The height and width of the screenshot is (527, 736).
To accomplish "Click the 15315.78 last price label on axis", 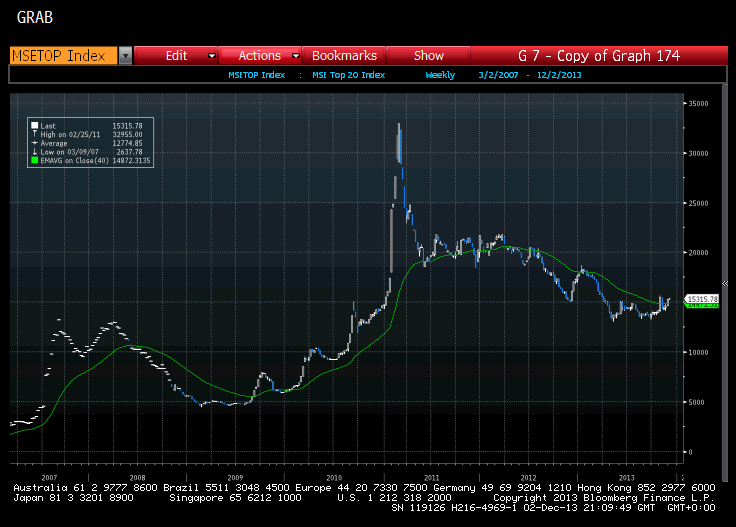I will point(702,299).
